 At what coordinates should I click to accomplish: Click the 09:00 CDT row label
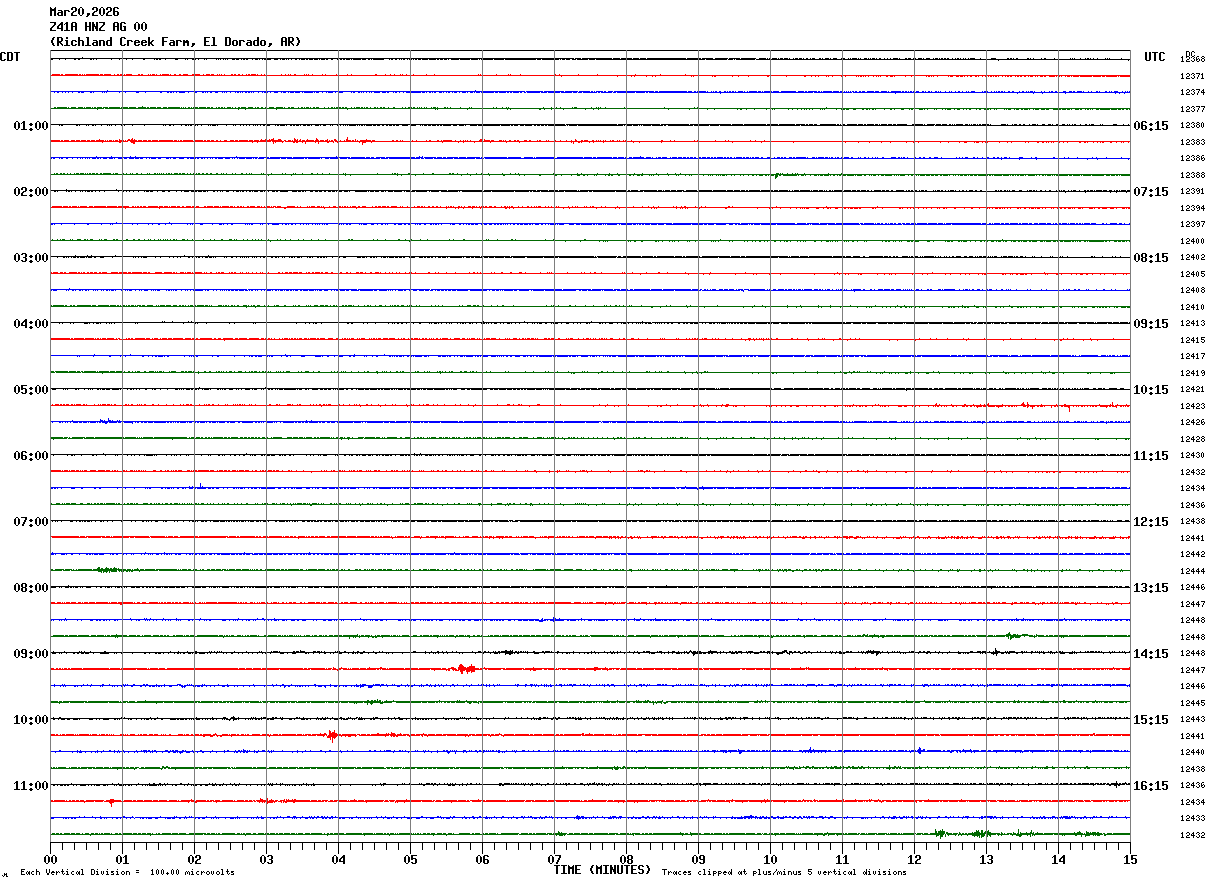tap(30, 654)
